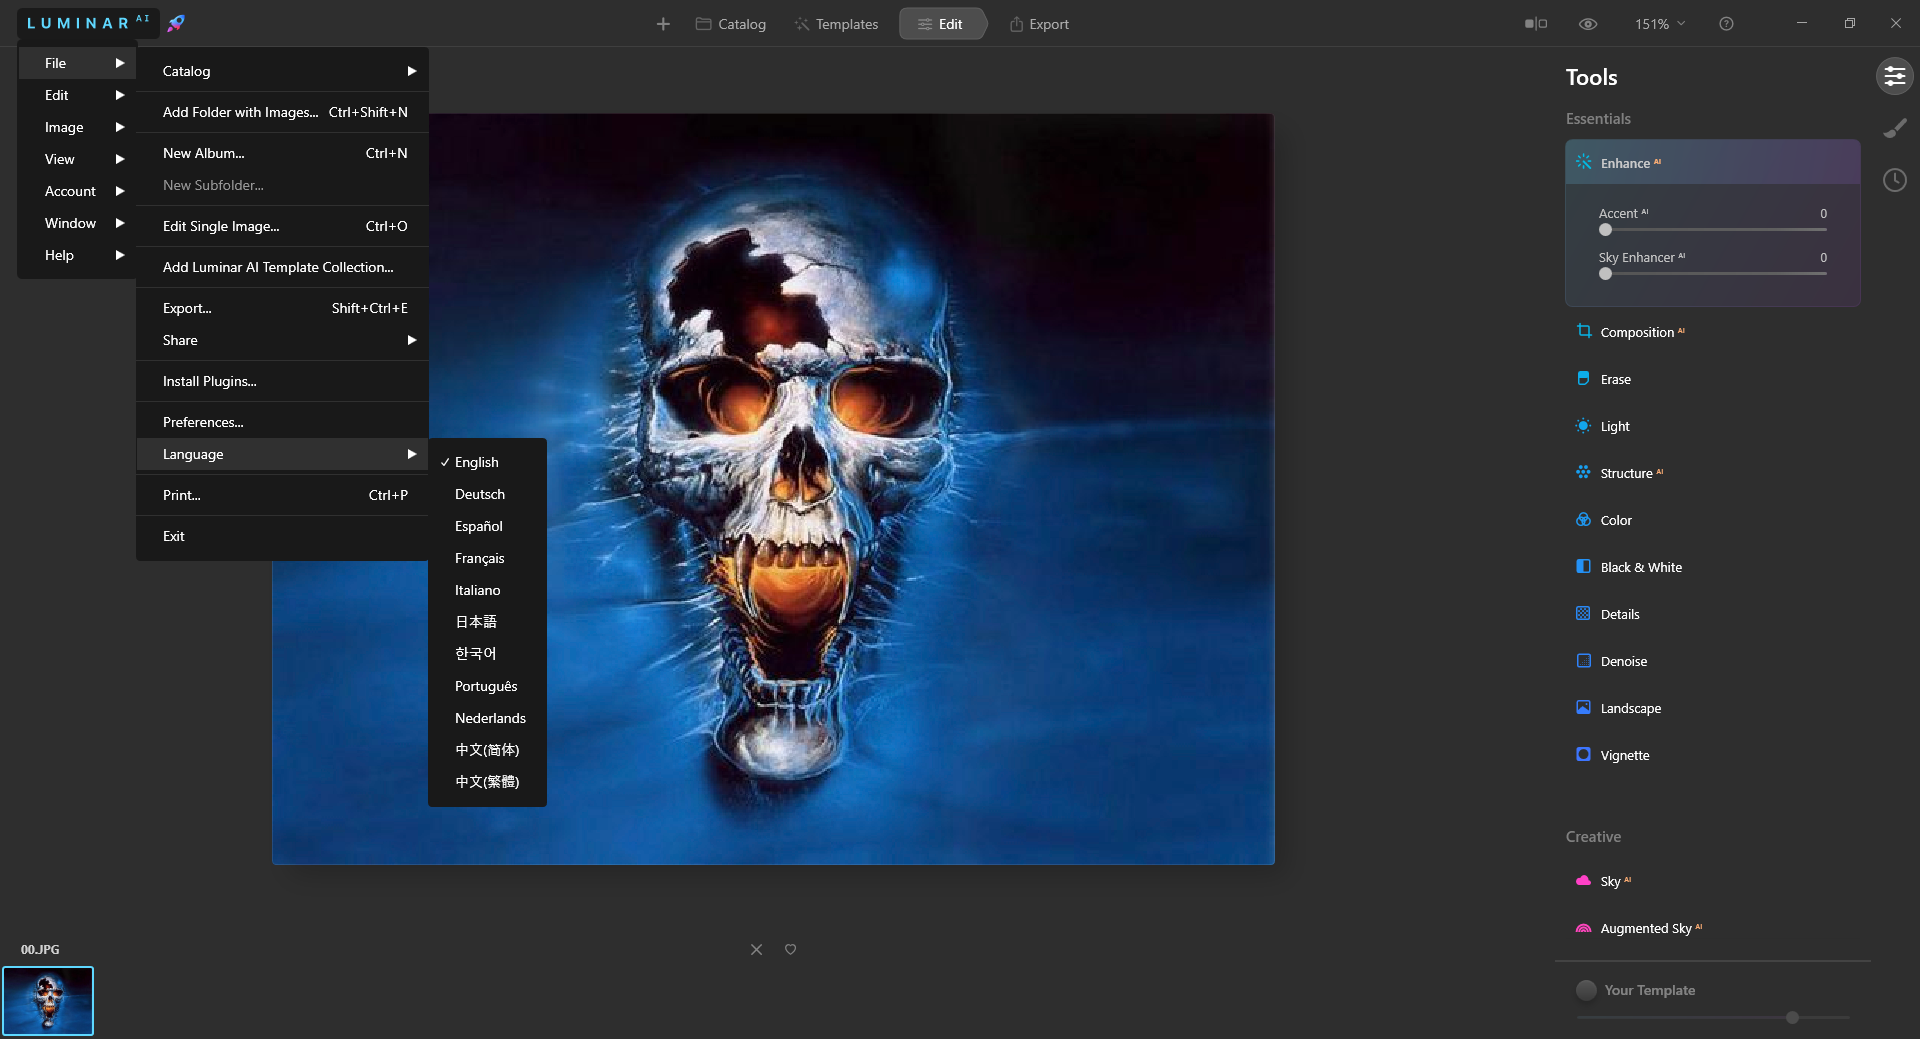Toggle the eye preview icon
Viewport: 1920px width, 1039px height.
coord(1588,24)
